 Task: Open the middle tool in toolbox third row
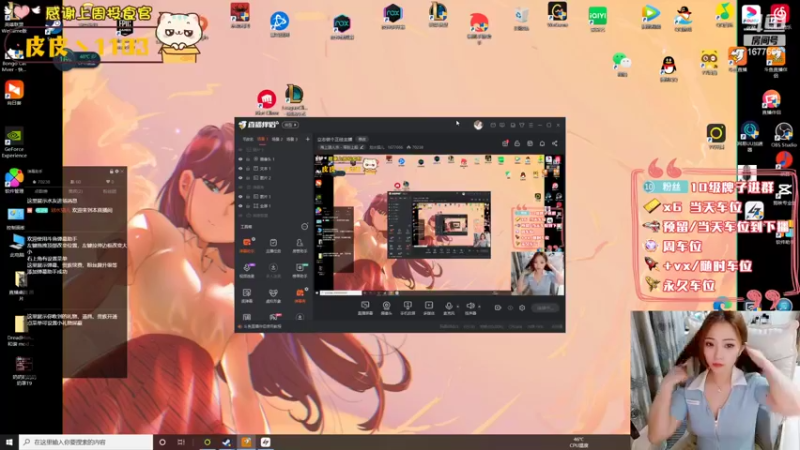click(x=273, y=295)
